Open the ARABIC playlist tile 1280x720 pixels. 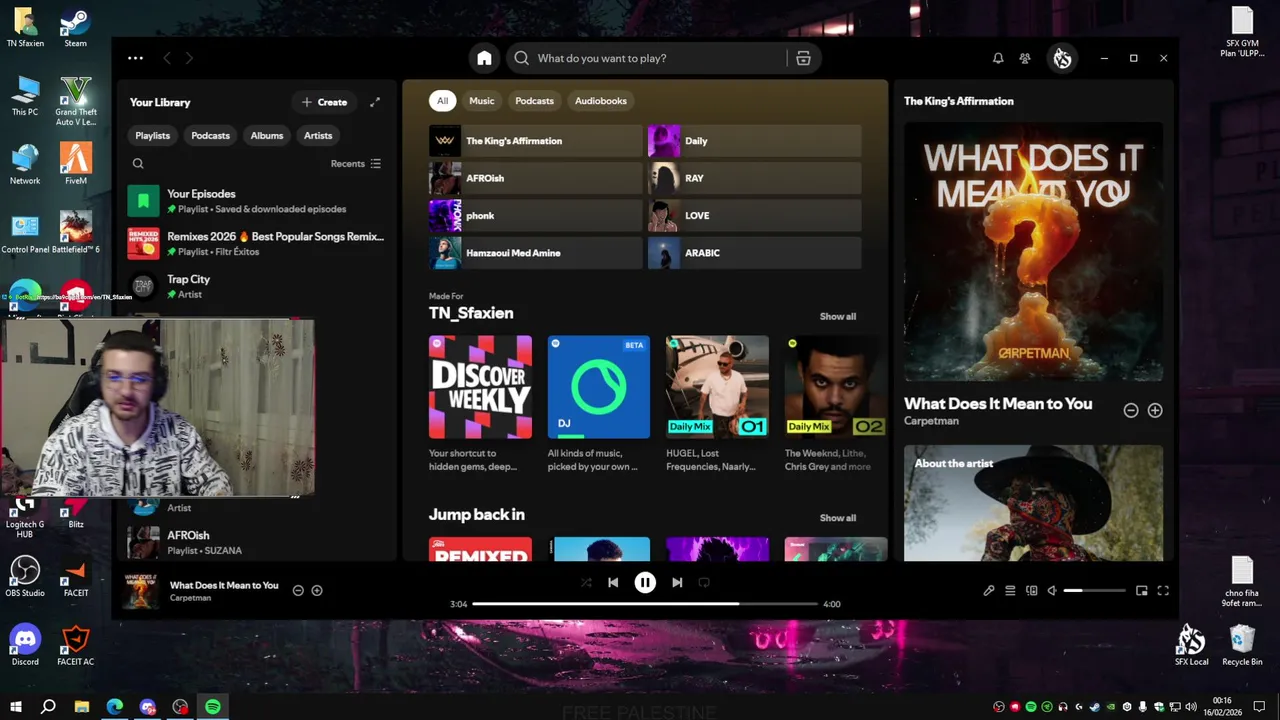754,253
